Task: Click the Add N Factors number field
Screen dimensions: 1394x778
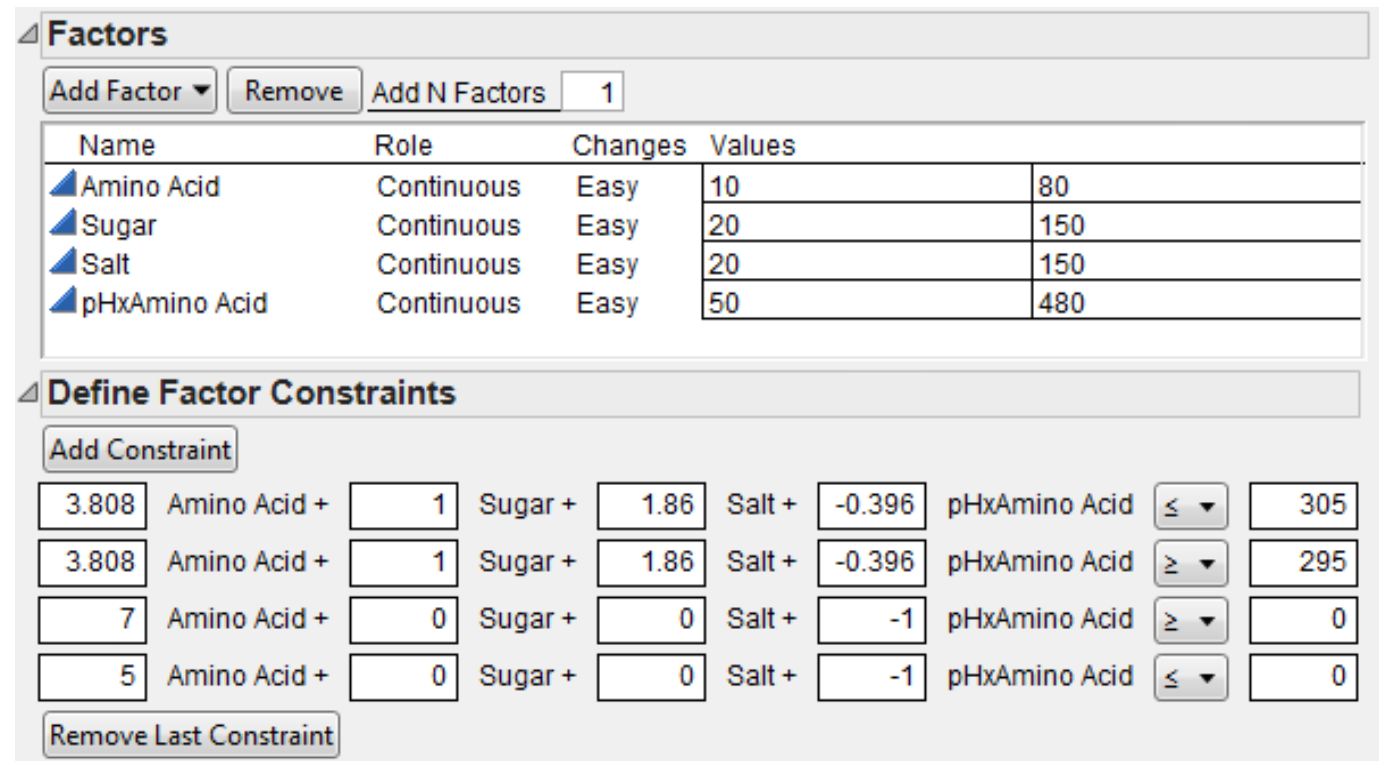Action: [x=593, y=94]
